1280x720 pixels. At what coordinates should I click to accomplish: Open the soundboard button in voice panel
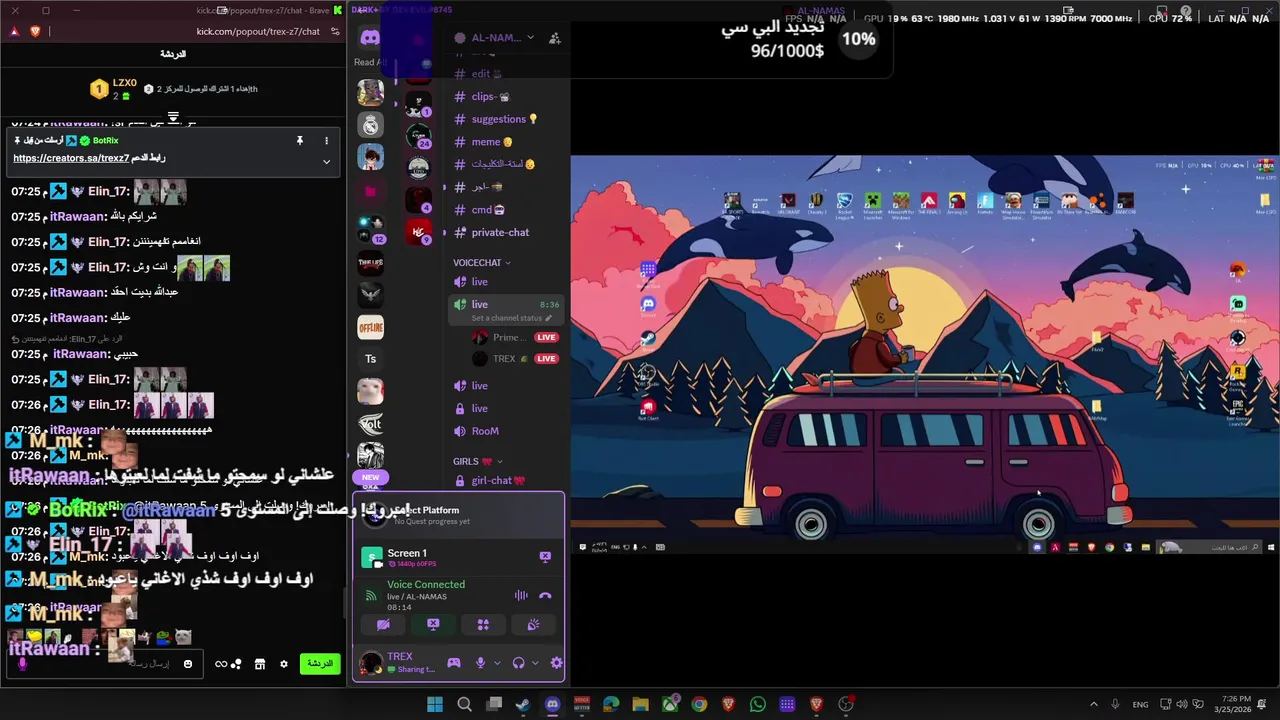(x=533, y=624)
